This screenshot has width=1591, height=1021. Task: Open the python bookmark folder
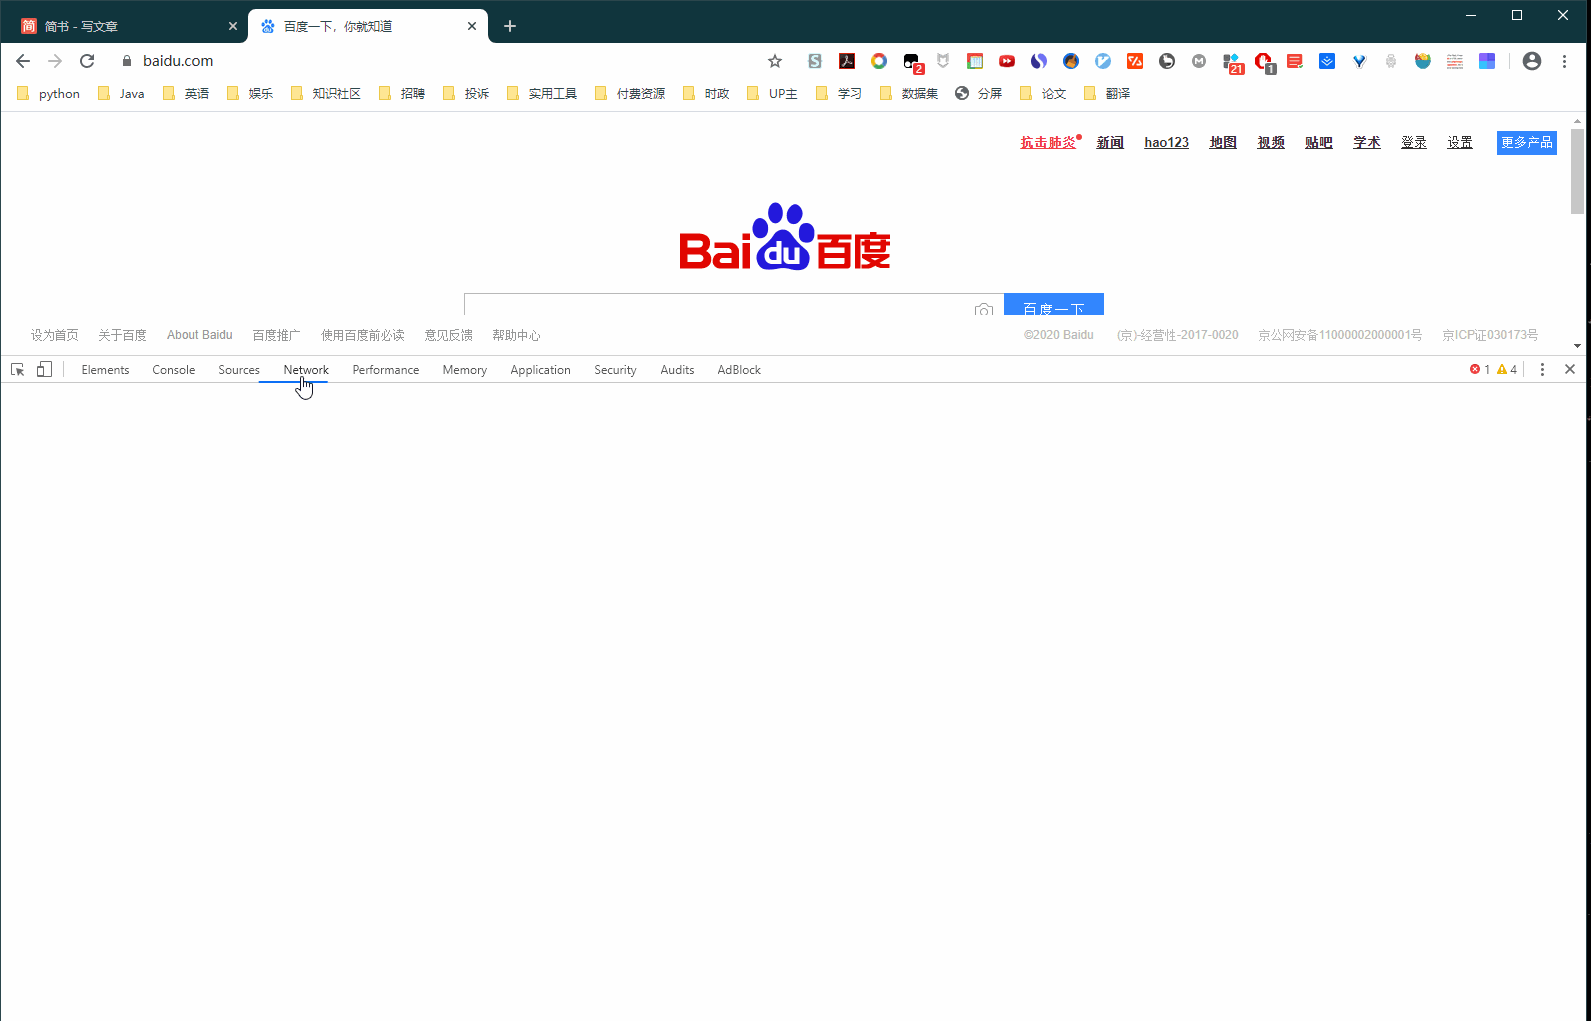click(48, 93)
